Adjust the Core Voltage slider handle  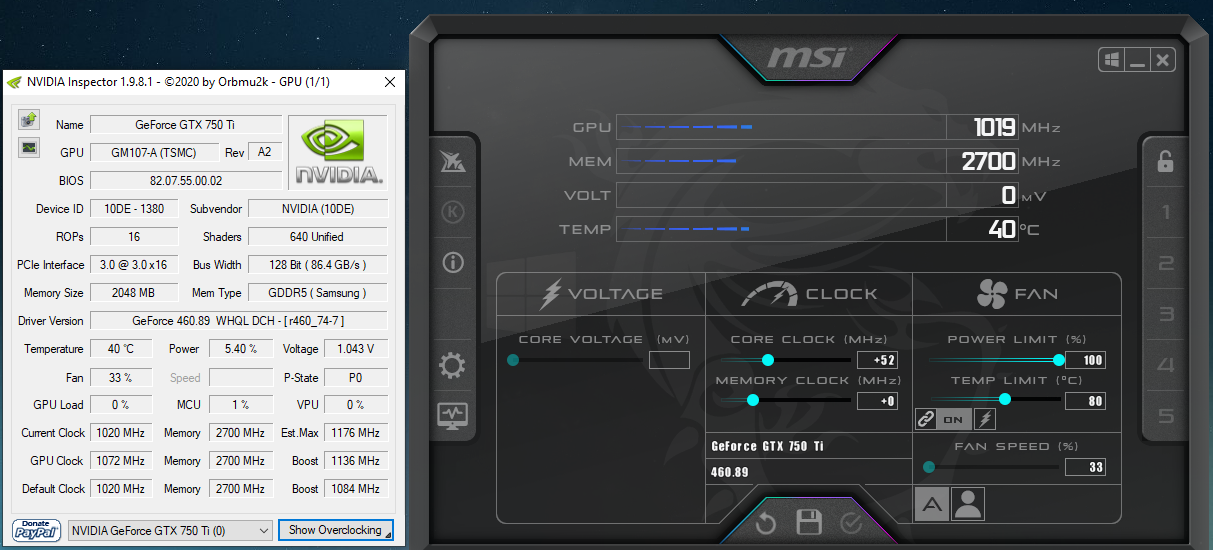(x=513, y=360)
